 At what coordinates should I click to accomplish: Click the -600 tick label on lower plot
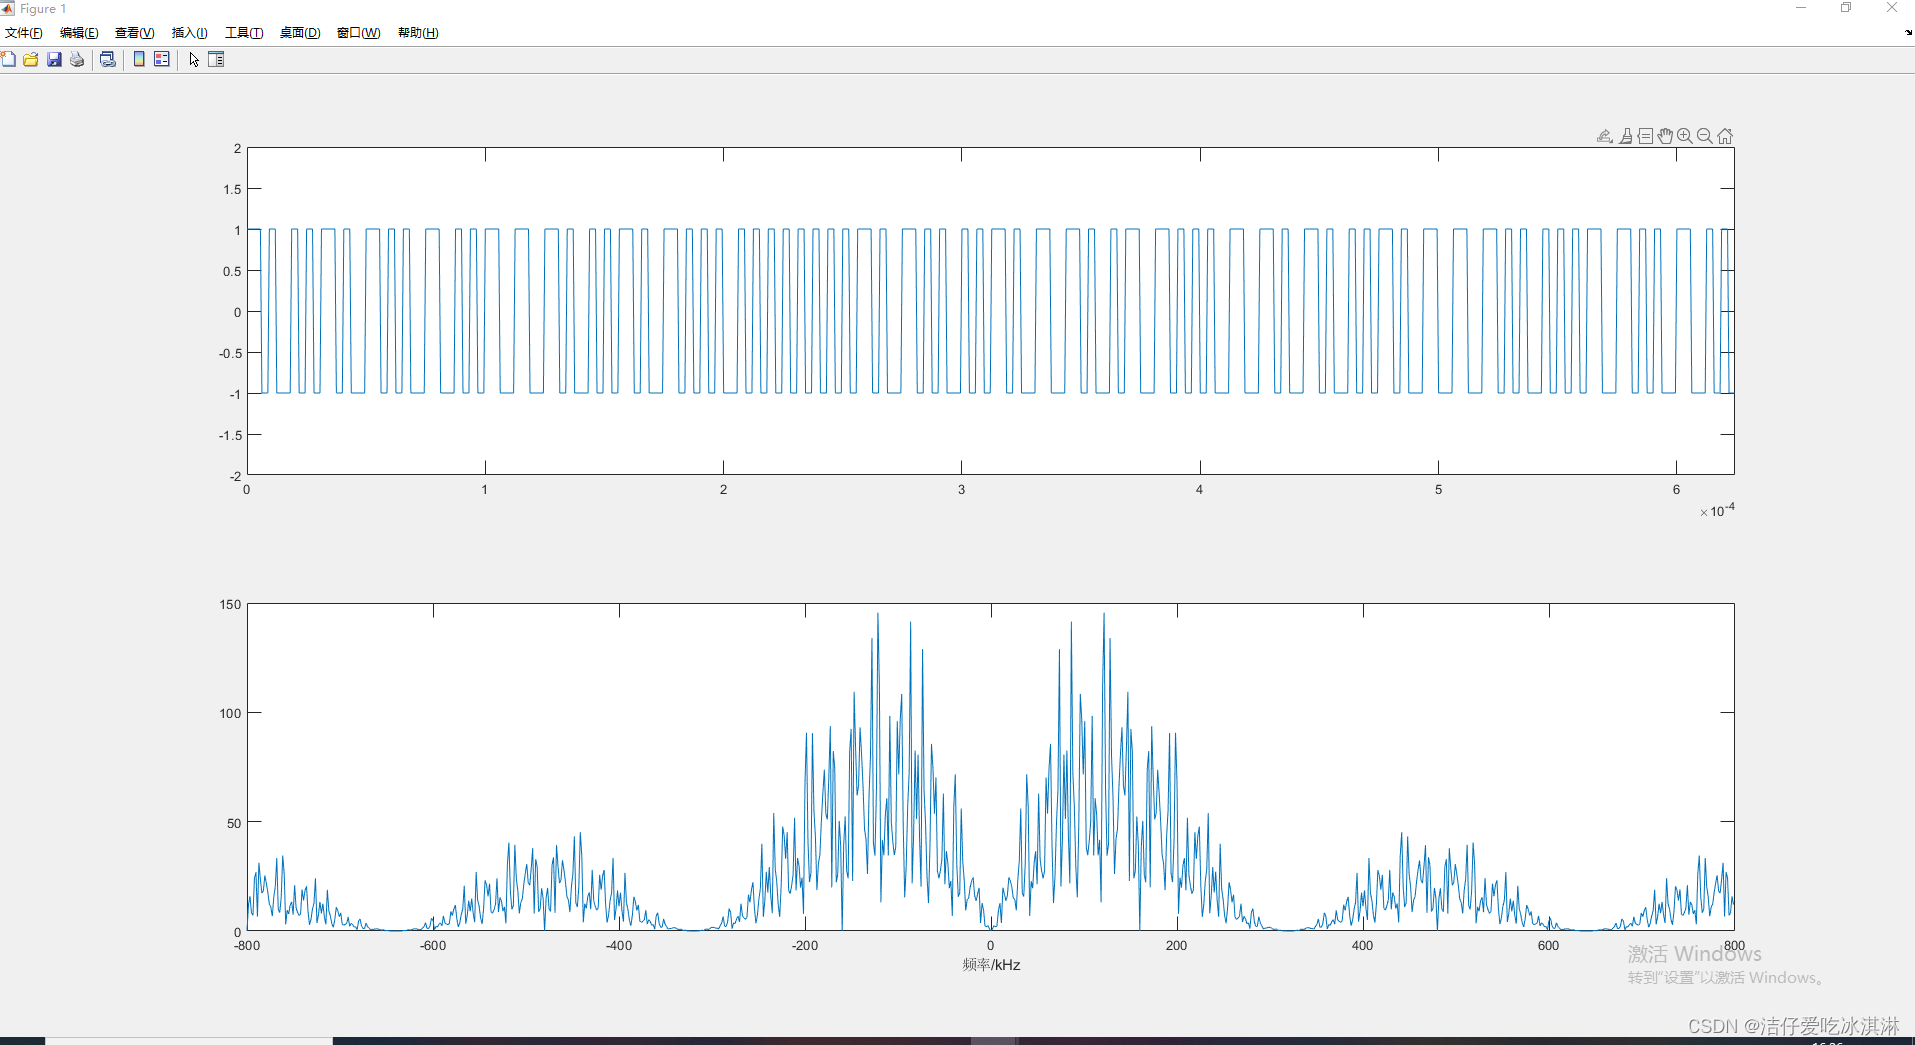[433, 945]
